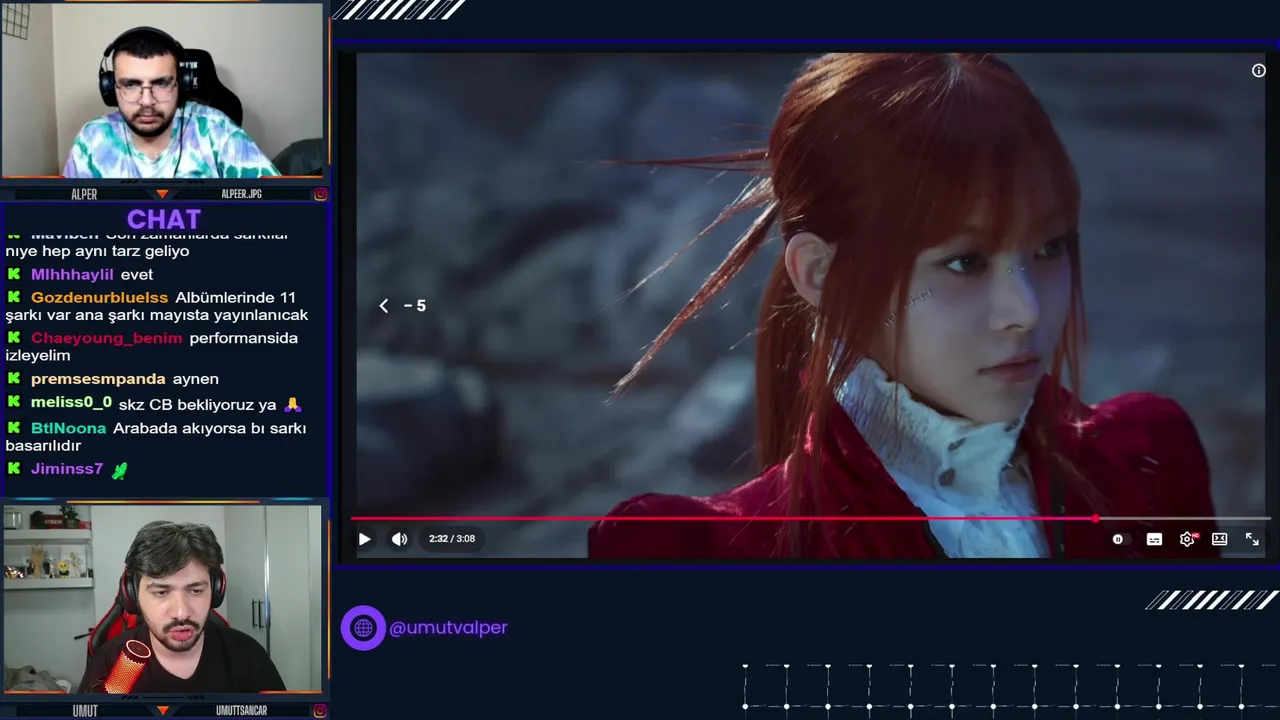Screen dimensions: 1280x720
Task: Click the red playback progress bar
Action: (x=723, y=519)
